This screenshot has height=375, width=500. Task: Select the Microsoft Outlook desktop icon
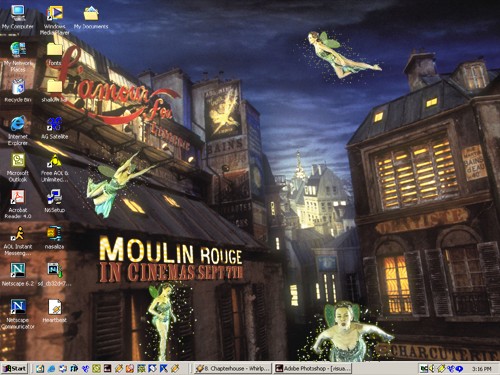[x=18, y=167]
